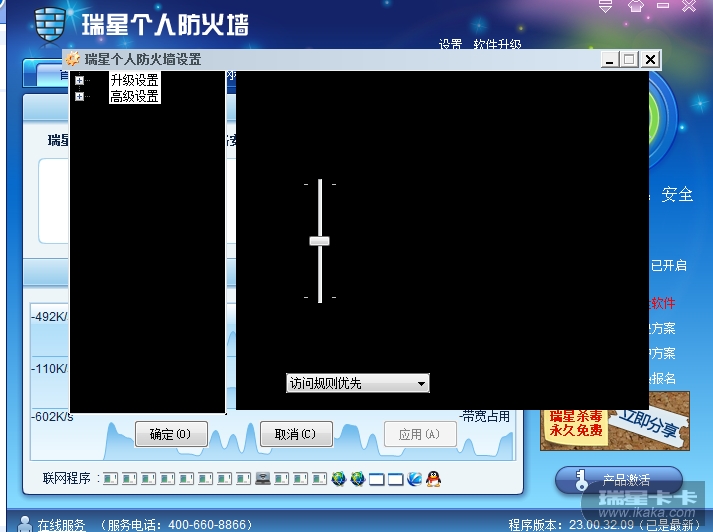
Task: Select 高级设置 in the settings tree
Action: pyautogui.click(x=135, y=96)
